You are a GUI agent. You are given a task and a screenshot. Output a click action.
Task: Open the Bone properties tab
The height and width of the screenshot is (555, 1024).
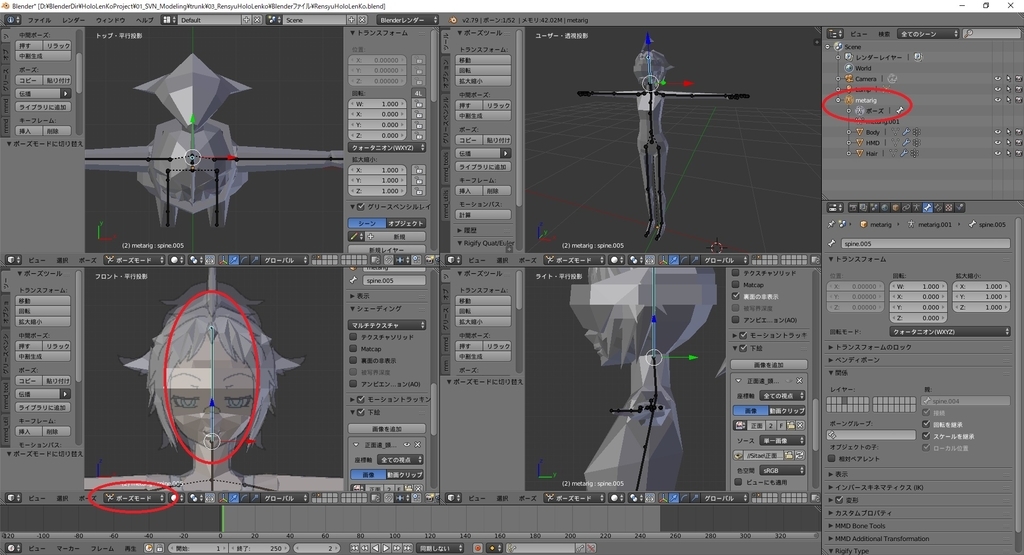pos(927,208)
